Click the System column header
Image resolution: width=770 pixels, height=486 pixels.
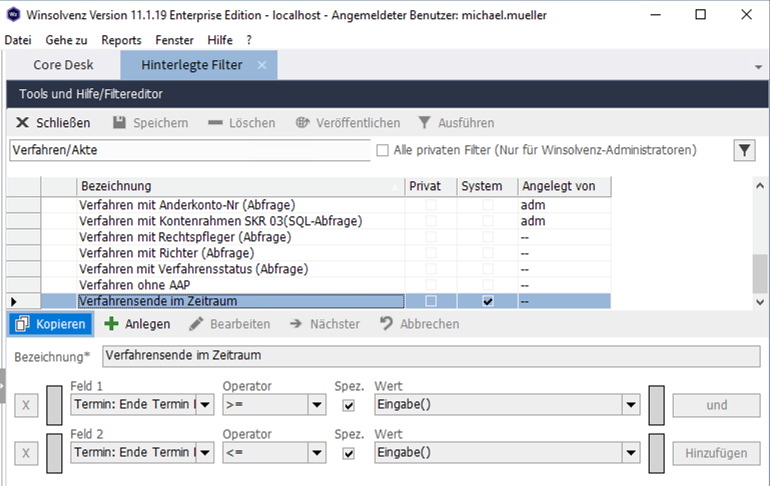click(x=487, y=186)
